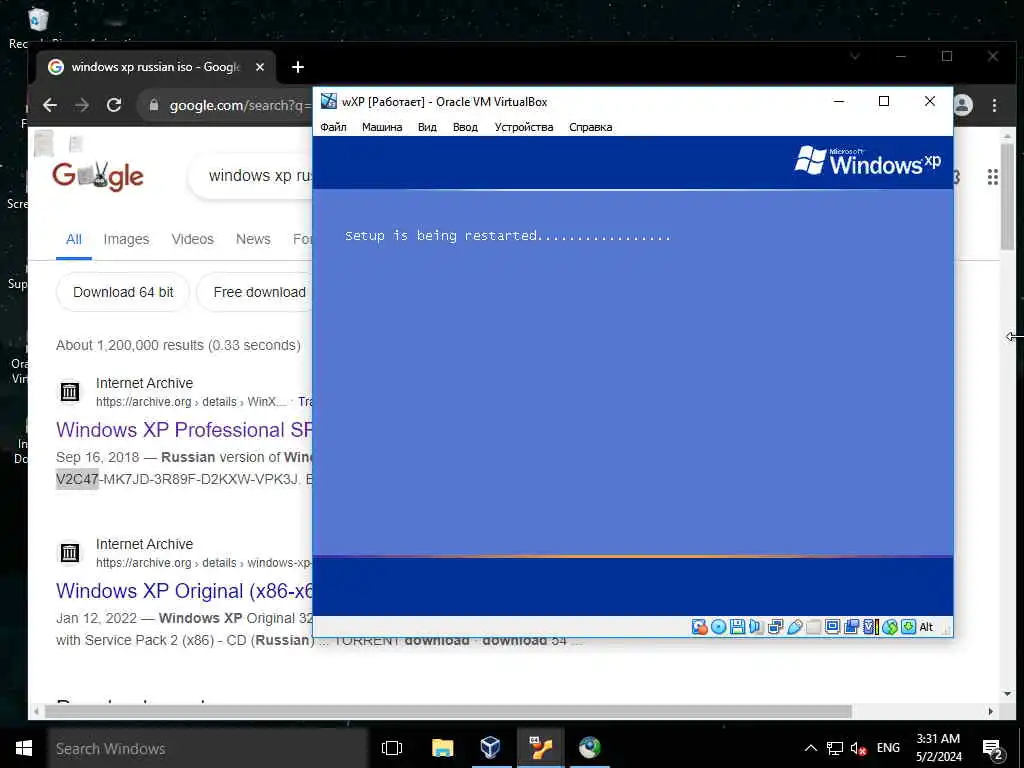Click Chrome forward navigation arrow
This screenshot has height=768, width=1024.
pos(82,105)
